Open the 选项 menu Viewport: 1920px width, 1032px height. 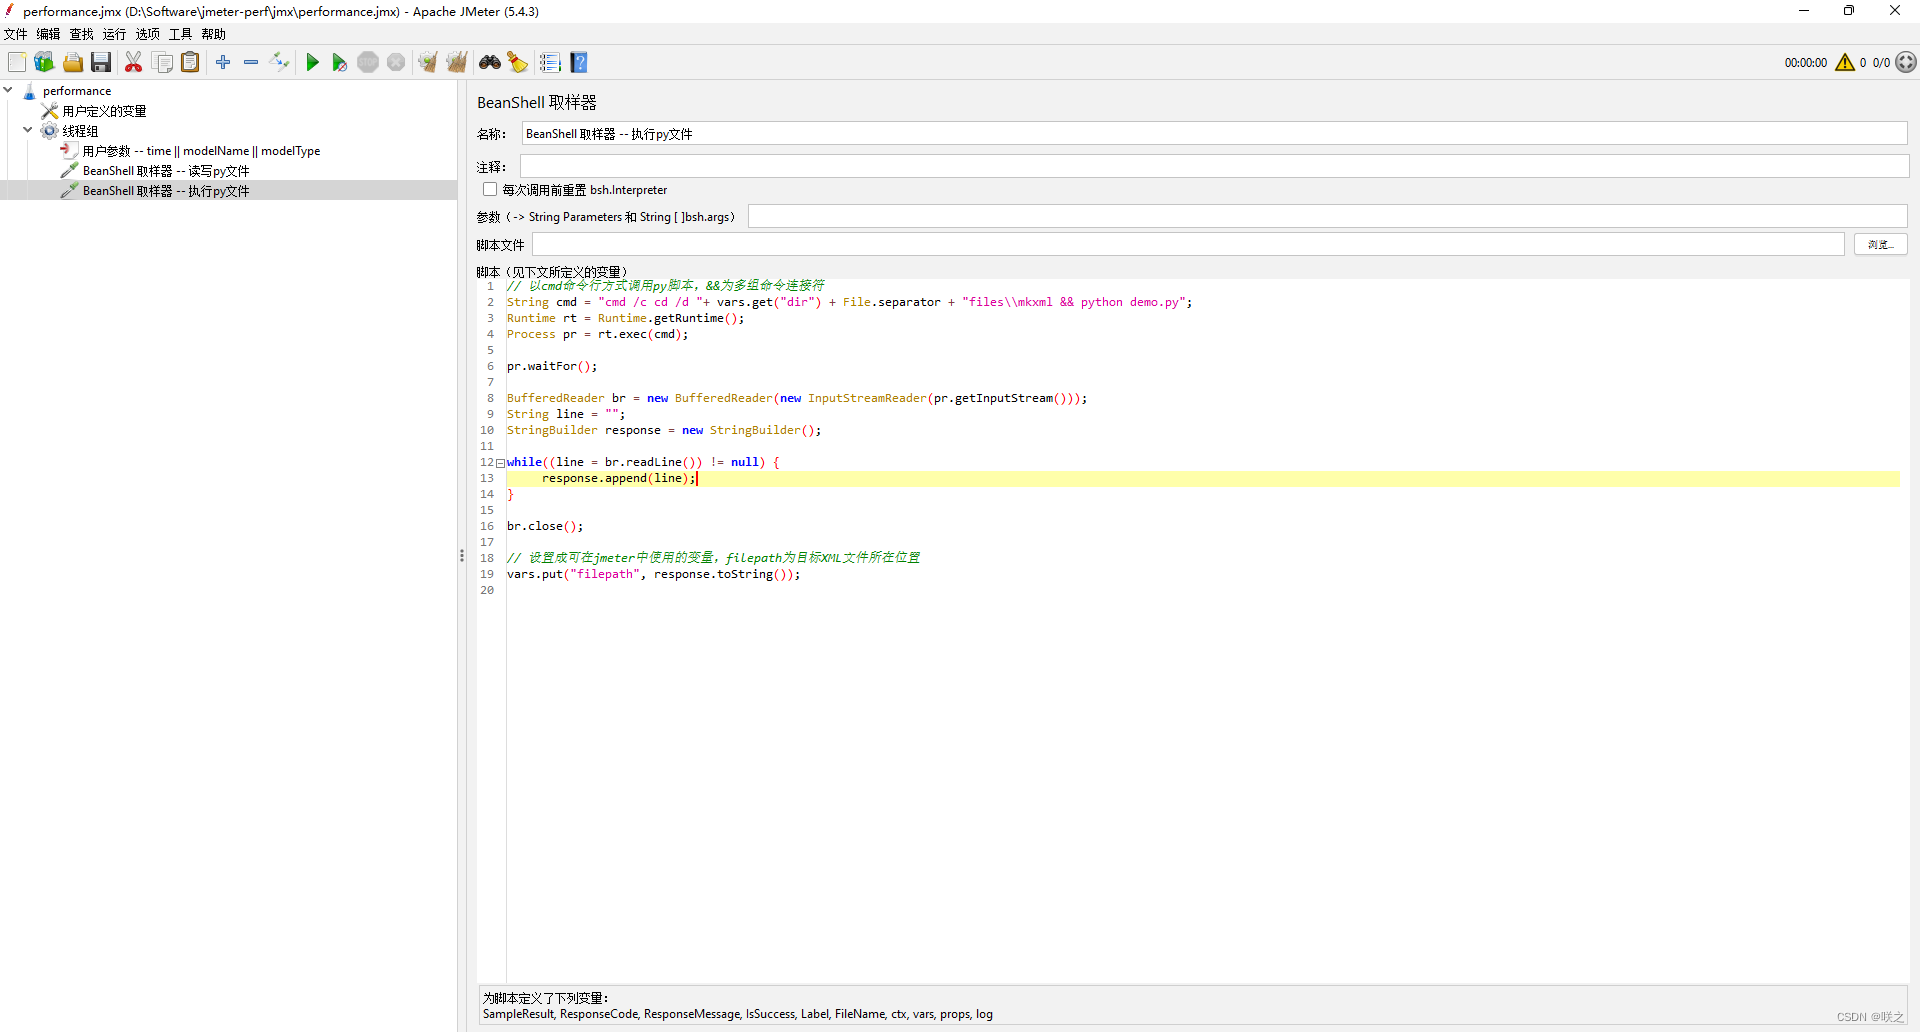[148, 34]
